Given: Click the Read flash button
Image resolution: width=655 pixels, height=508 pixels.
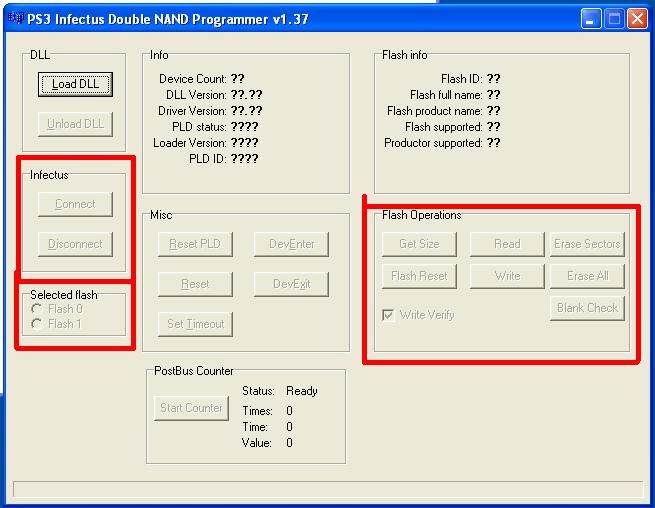Looking at the screenshot, I should click(x=507, y=244).
